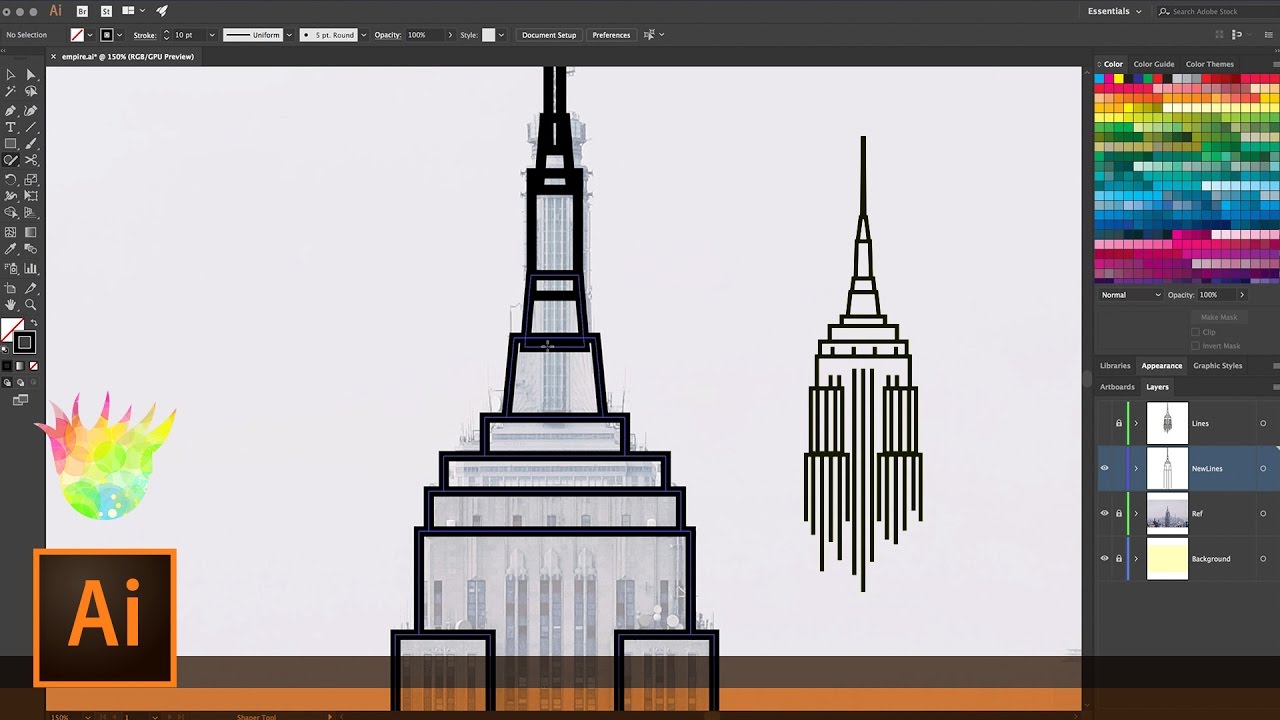Select the Line Segment tool
Viewport: 1280px width, 720px height.
click(x=31, y=127)
